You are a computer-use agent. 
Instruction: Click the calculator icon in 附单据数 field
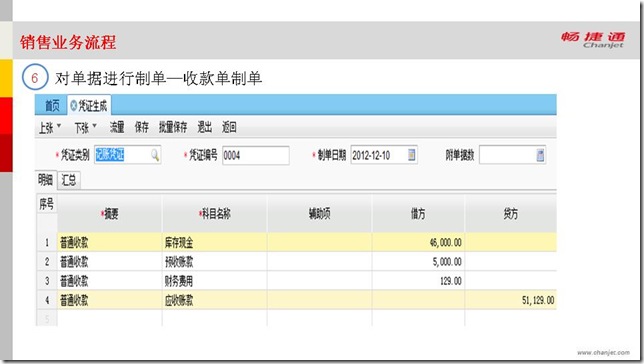click(x=540, y=155)
